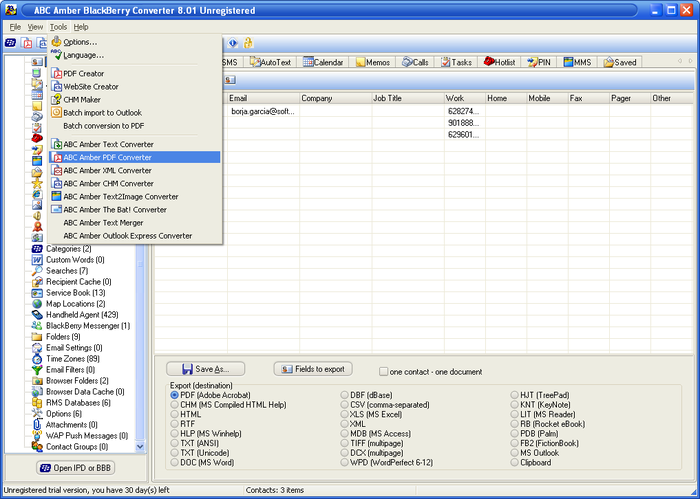
Task: Switch to the Calendar tab
Action: [323, 62]
